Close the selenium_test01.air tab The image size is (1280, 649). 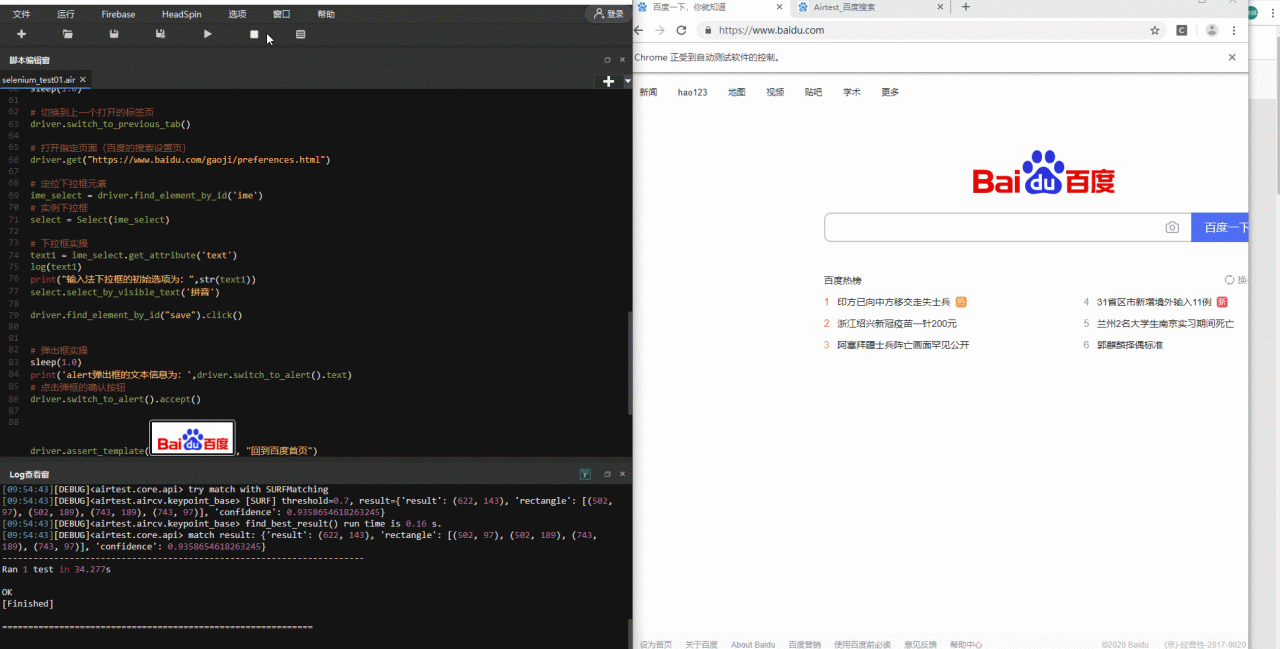84,79
